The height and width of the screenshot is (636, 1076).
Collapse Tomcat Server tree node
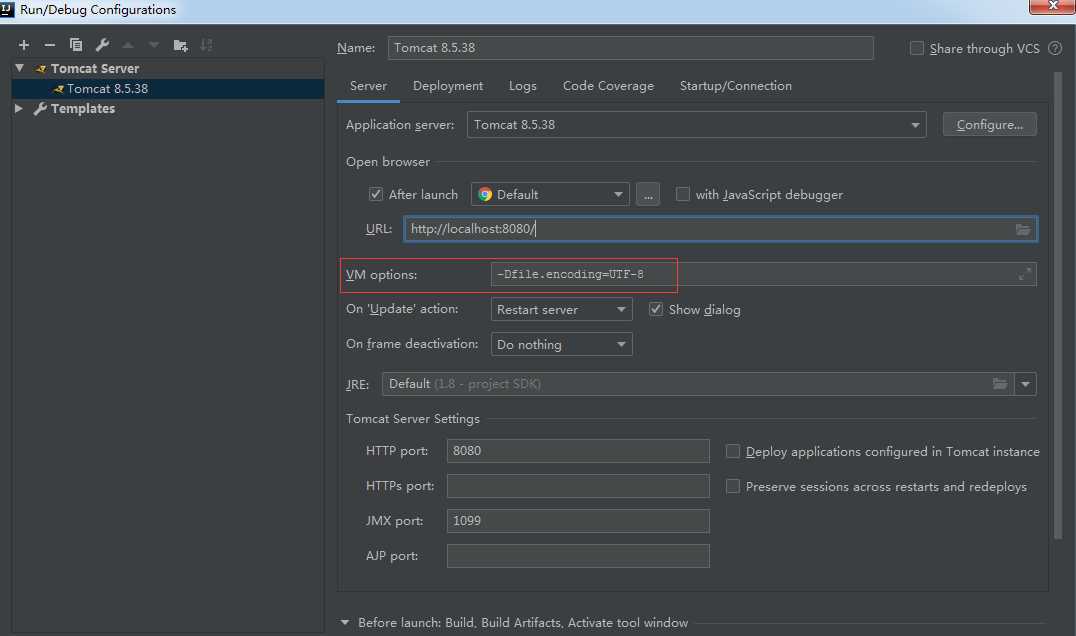[x=20, y=68]
